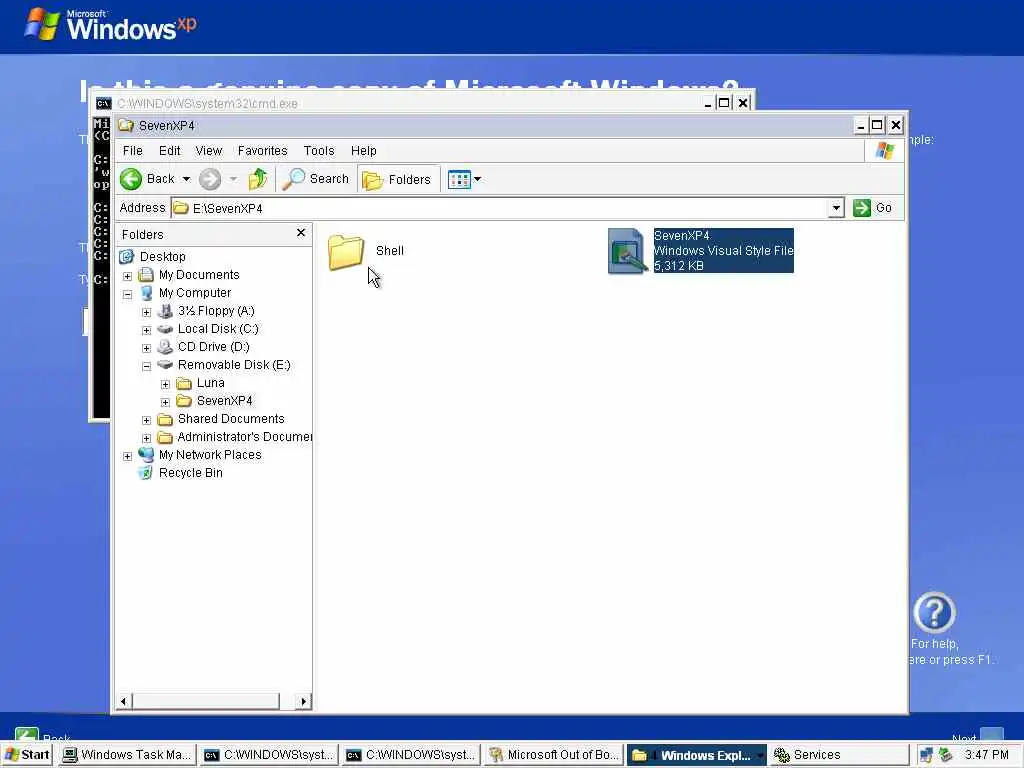The height and width of the screenshot is (768, 1024).
Task: Select Administrator's Documents folder
Action: point(244,437)
